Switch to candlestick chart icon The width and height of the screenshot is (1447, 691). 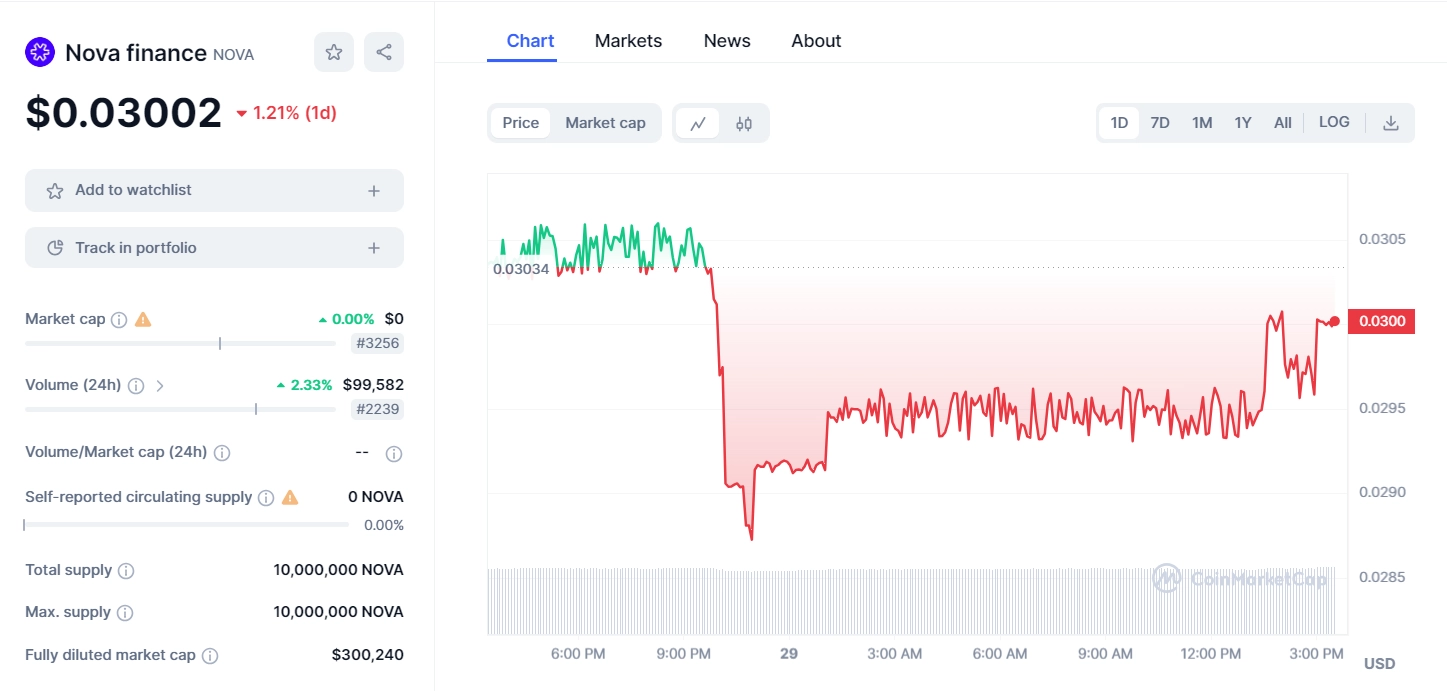point(744,123)
